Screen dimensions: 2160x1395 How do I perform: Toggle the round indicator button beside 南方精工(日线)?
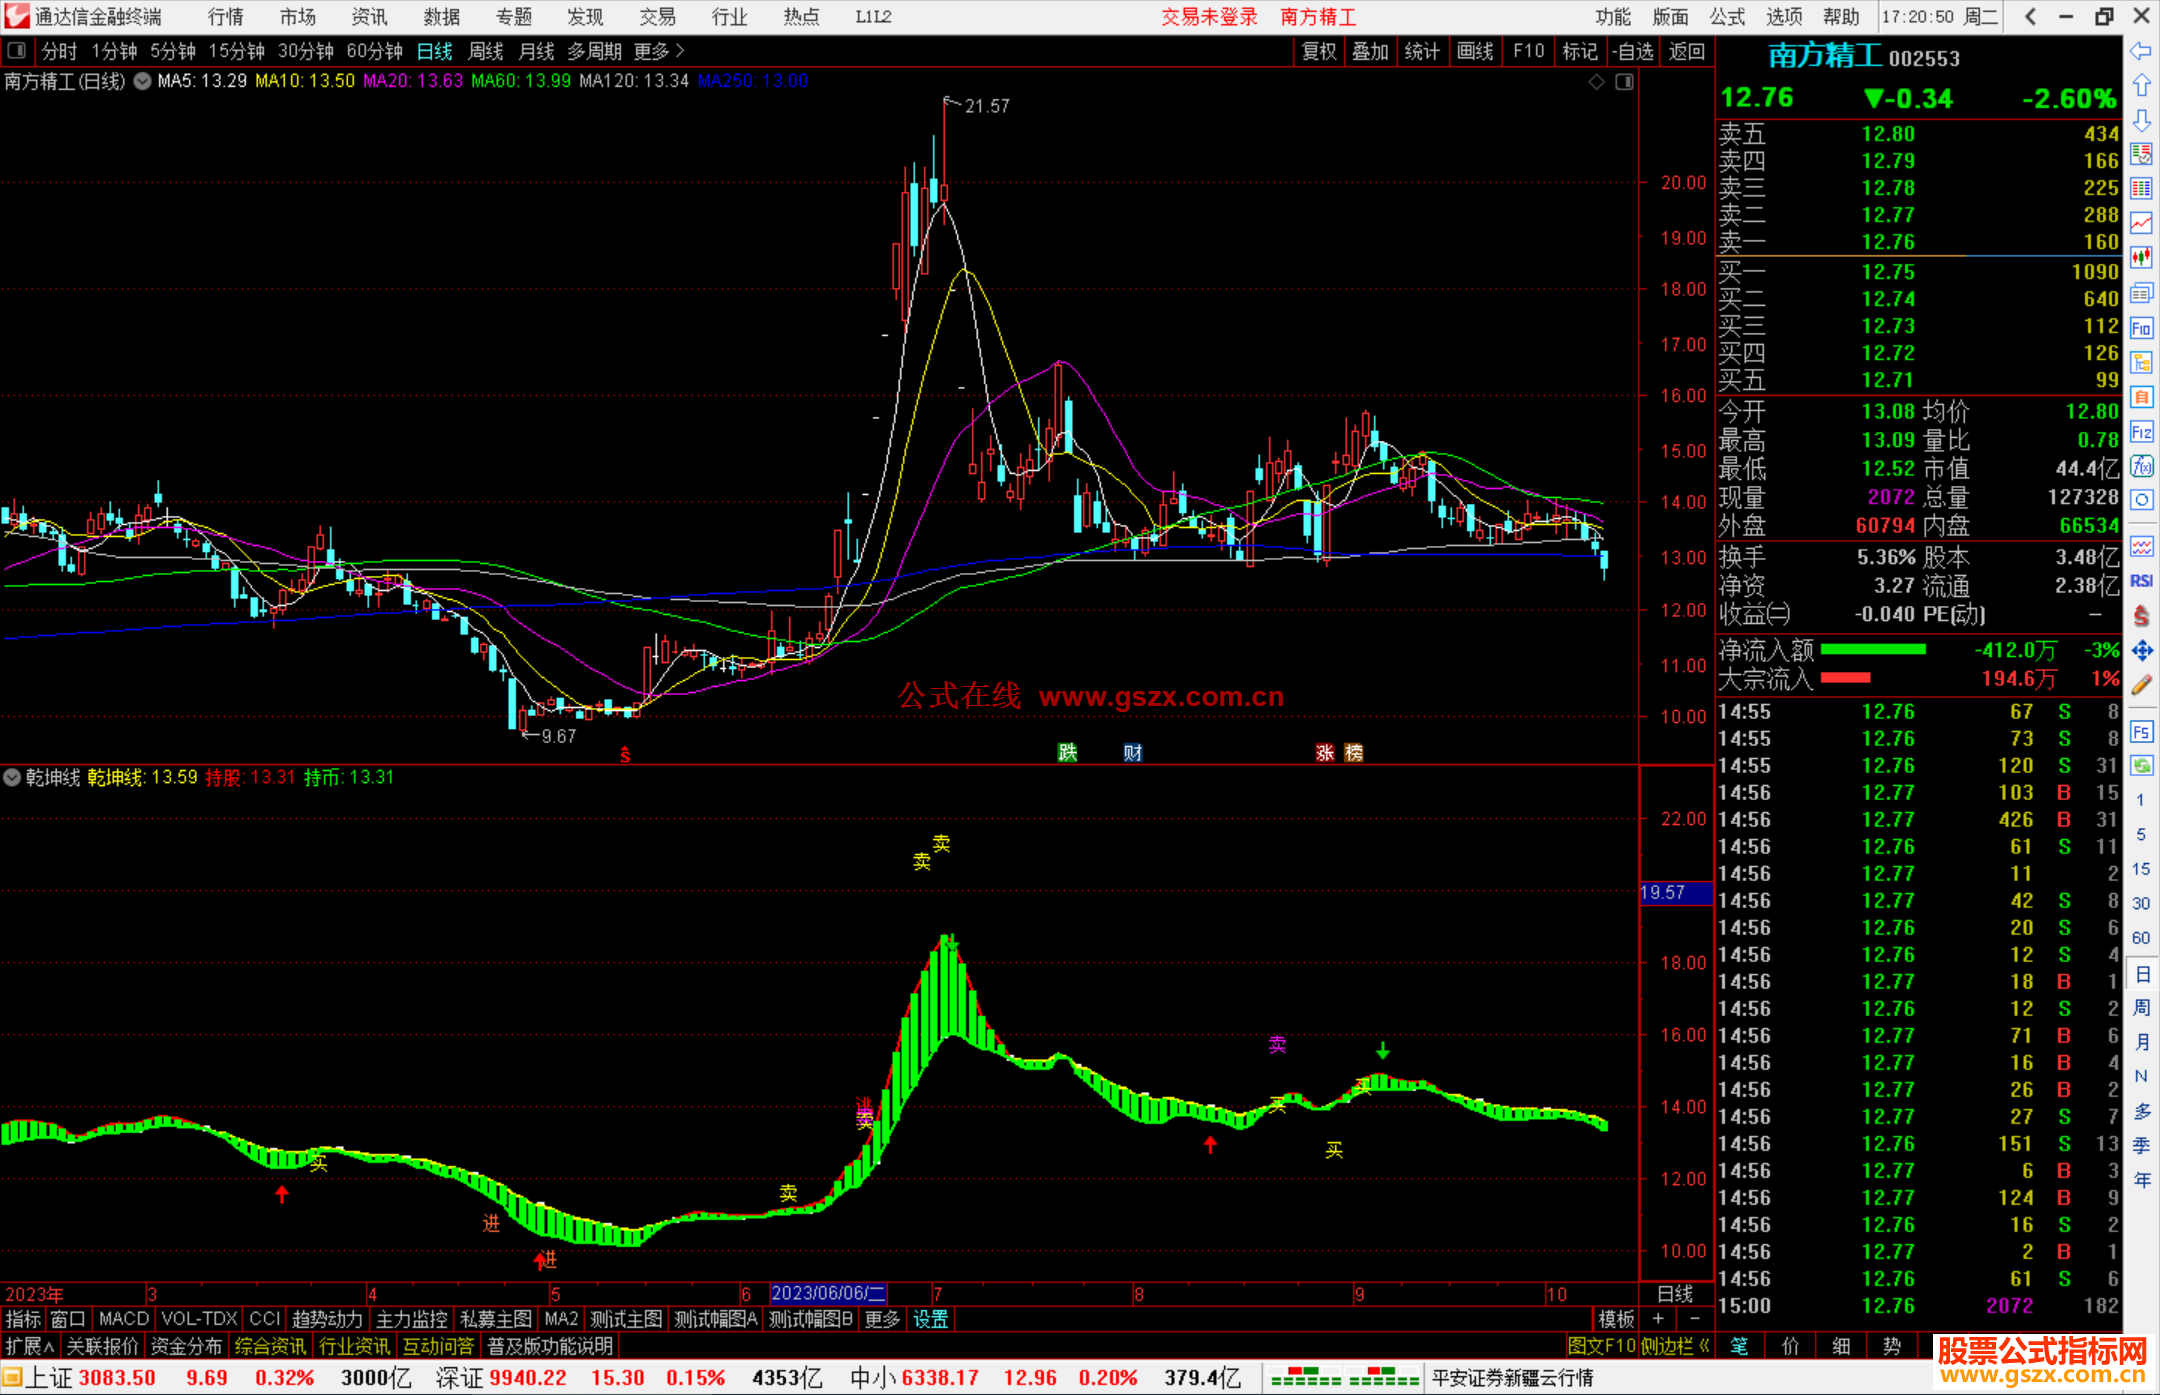pyautogui.click(x=142, y=82)
